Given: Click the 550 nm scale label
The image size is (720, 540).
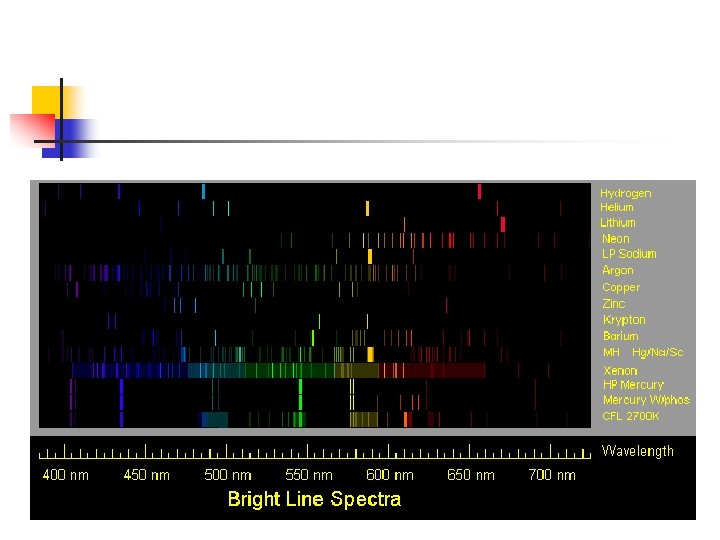Looking at the screenshot, I should (309, 475).
